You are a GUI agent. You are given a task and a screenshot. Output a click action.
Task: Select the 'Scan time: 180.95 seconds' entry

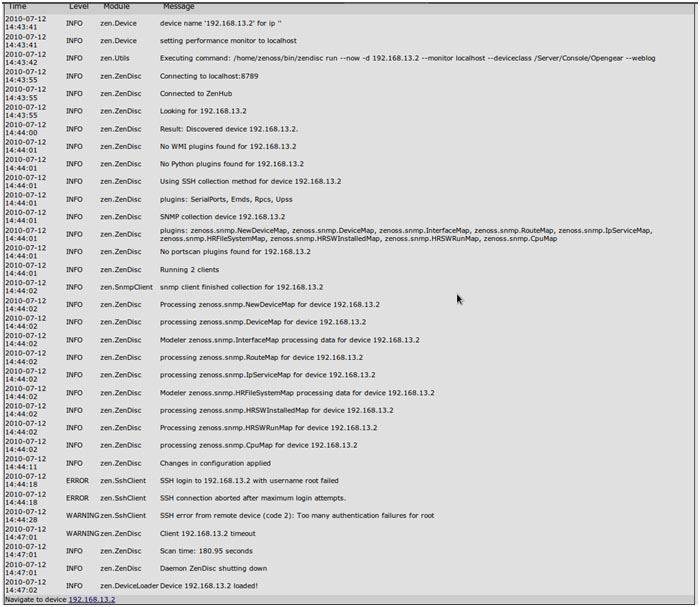[206, 551]
